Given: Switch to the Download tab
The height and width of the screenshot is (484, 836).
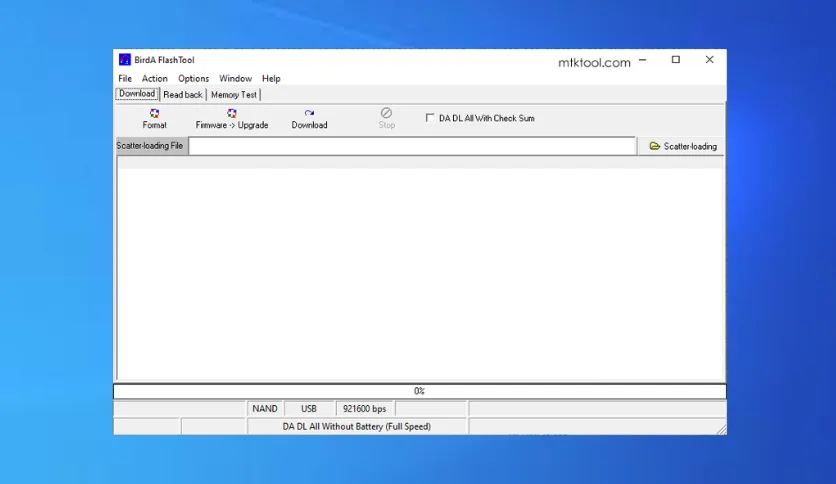Looking at the screenshot, I should 137,94.
